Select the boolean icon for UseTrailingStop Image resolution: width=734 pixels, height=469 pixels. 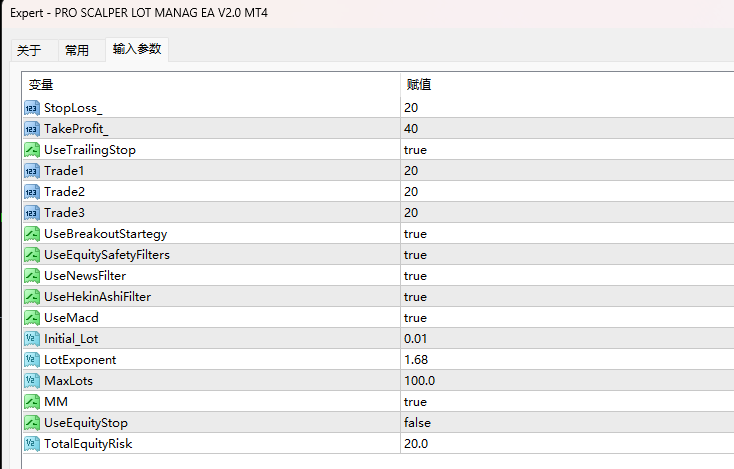[32, 150]
